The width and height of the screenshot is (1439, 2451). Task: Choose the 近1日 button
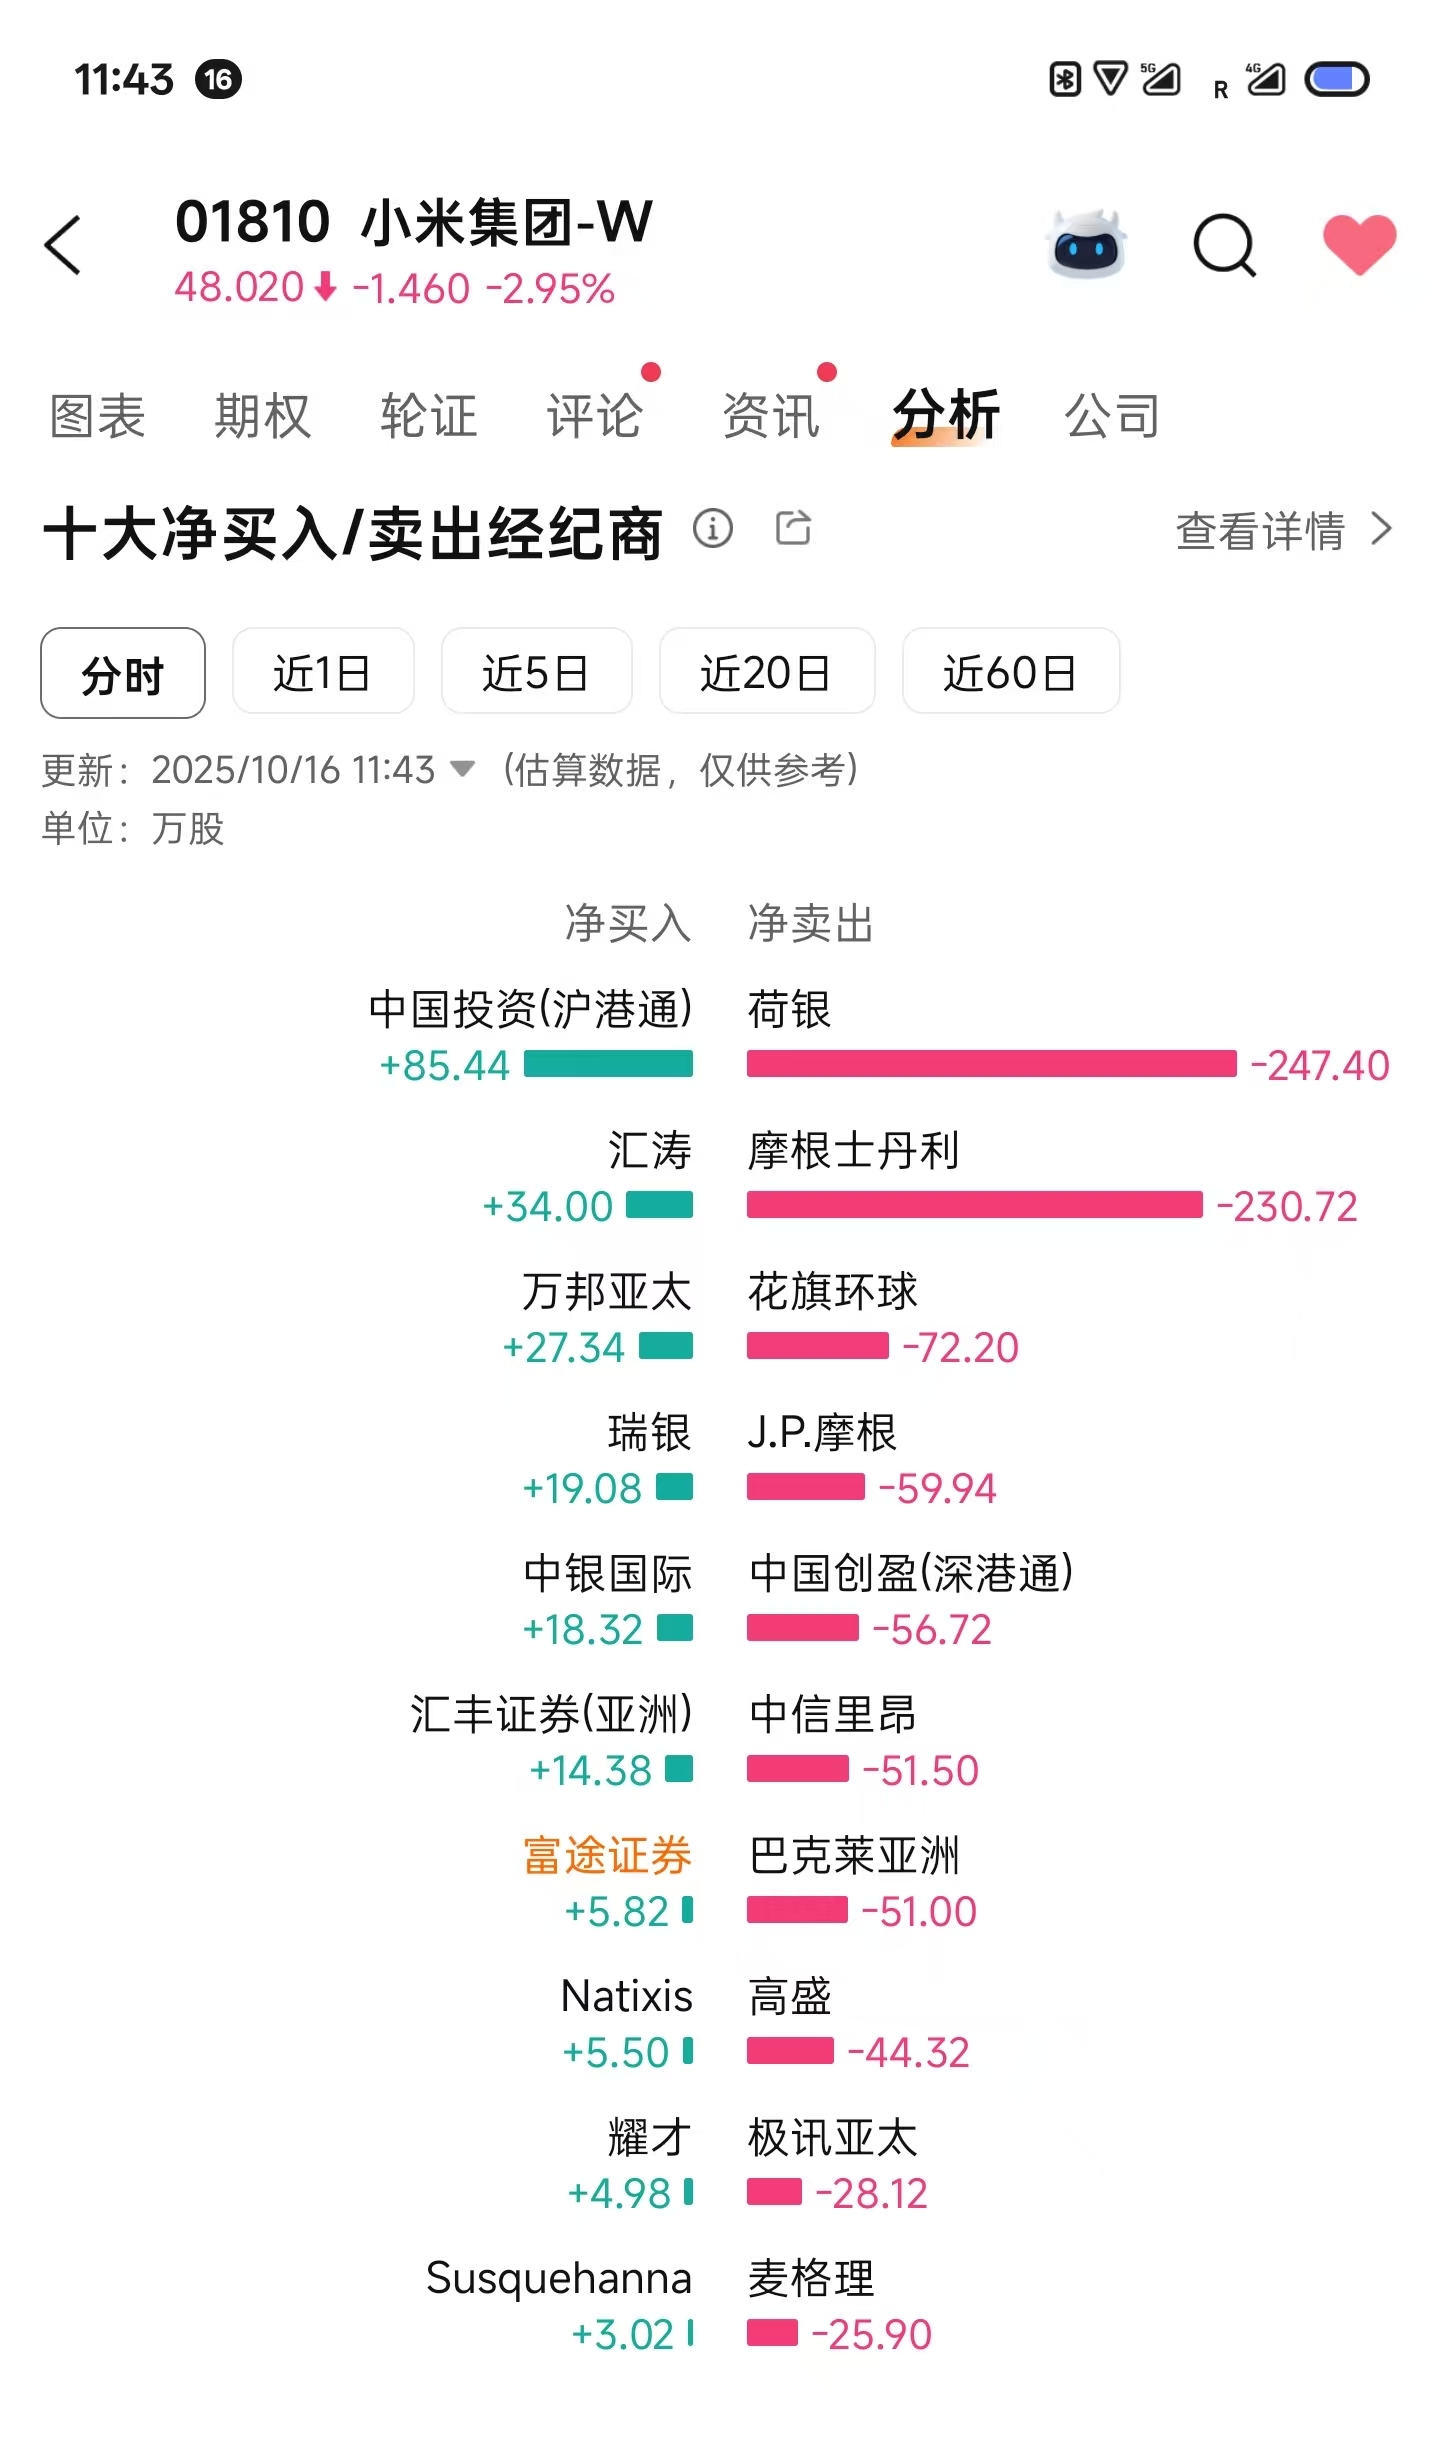(x=323, y=671)
